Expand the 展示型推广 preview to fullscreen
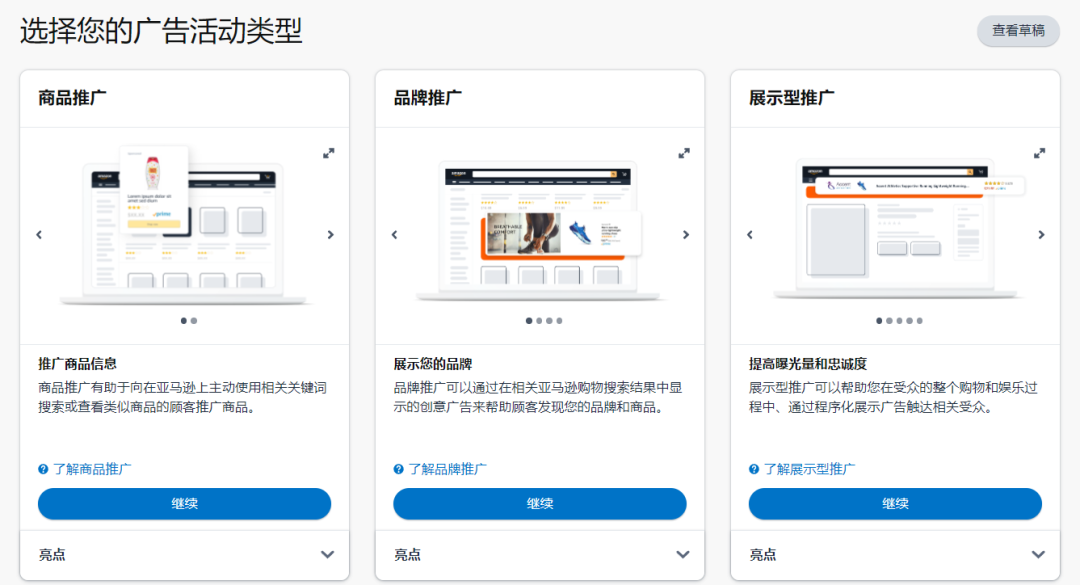The image size is (1080, 585). click(x=1039, y=153)
